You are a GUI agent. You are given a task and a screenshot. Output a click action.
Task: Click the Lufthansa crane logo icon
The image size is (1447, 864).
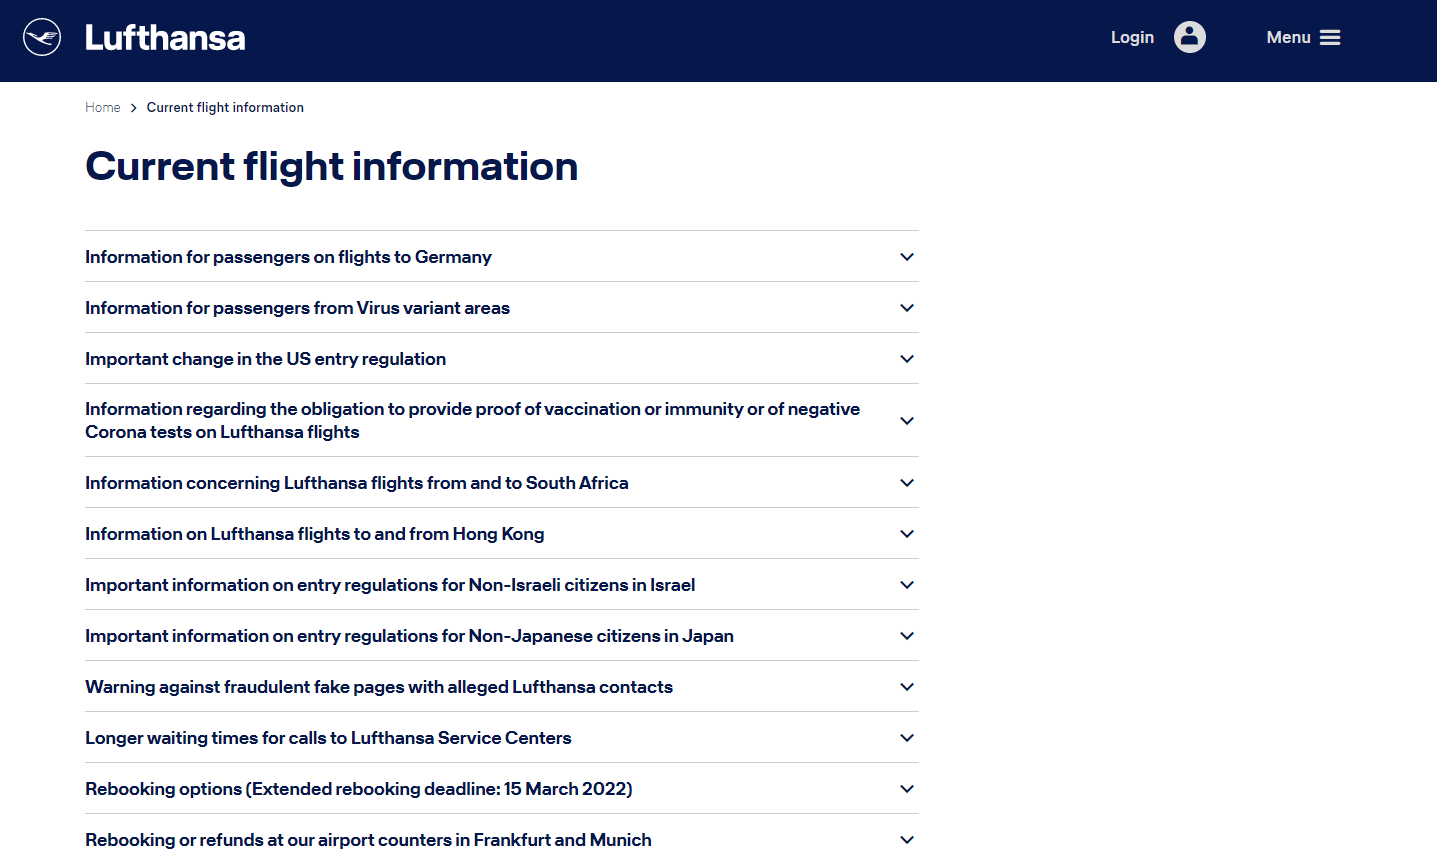click(x=42, y=37)
